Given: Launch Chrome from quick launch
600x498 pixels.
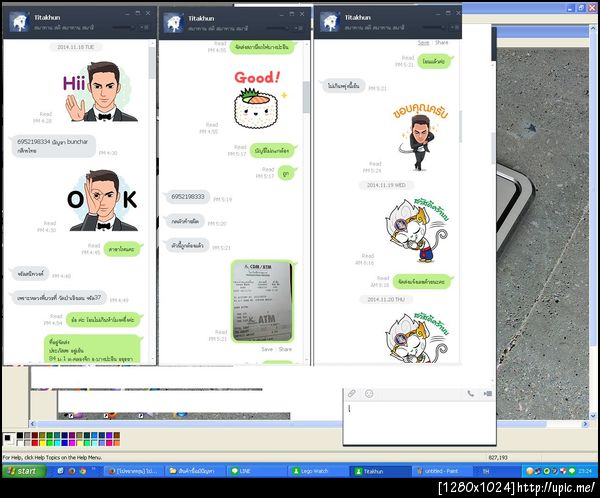Looking at the screenshot, I should [83, 471].
